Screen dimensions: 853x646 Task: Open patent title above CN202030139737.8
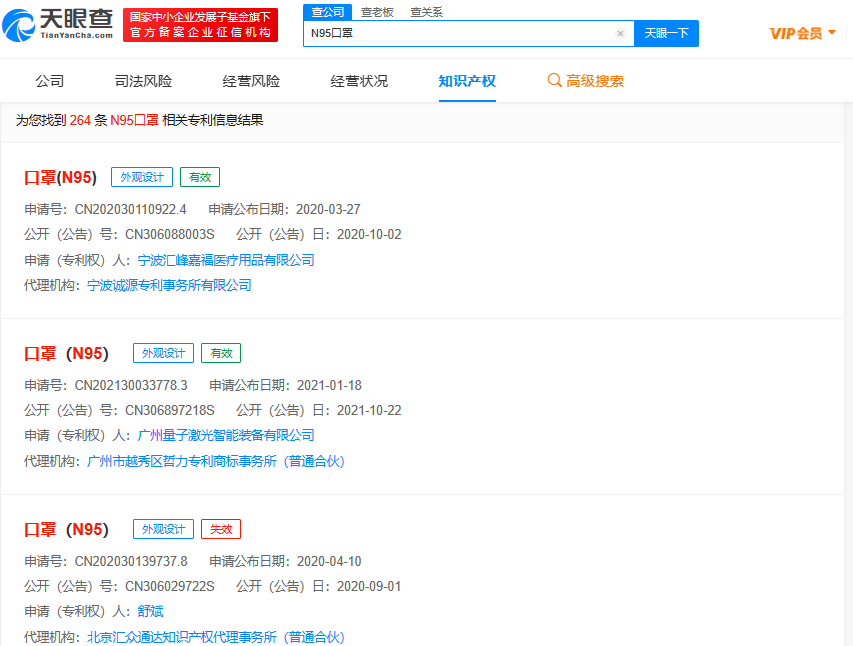tap(66, 530)
